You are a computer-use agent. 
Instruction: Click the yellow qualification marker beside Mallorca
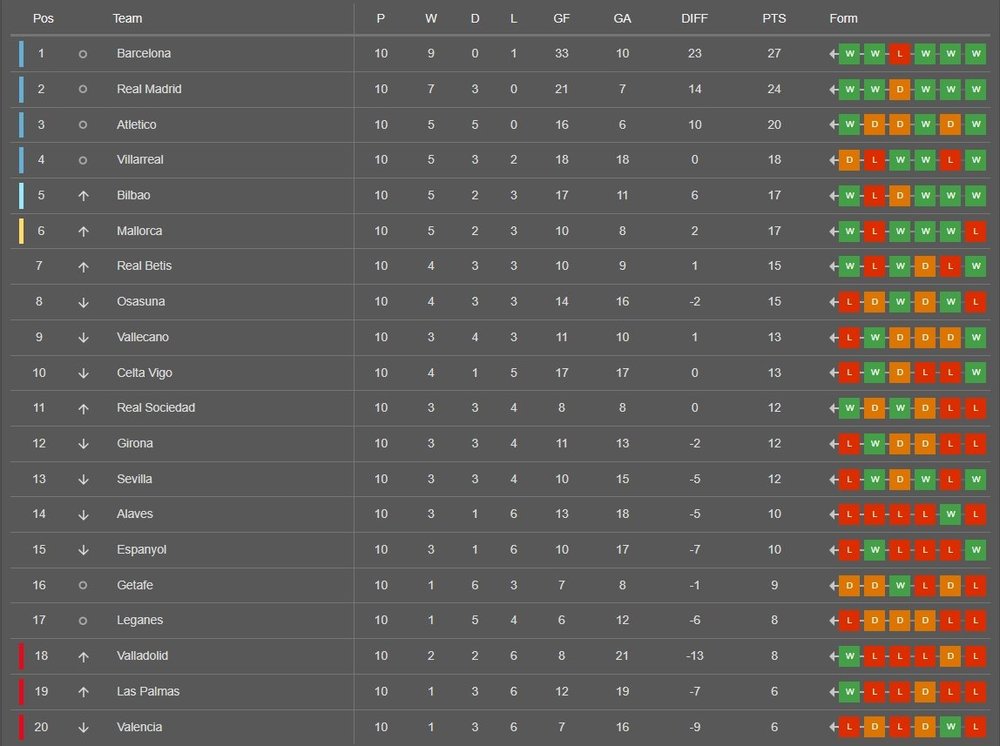pyautogui.click(x=21, y=231)
